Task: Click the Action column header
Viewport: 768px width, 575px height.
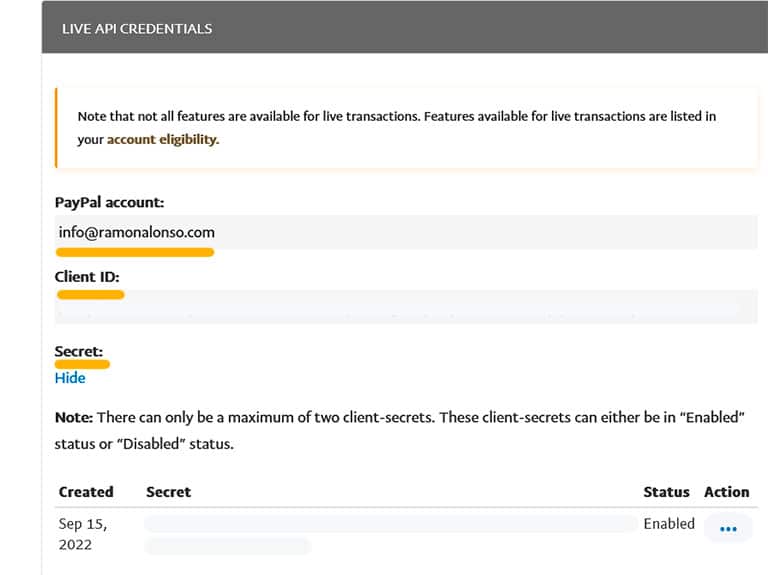Action: point(726,492)
